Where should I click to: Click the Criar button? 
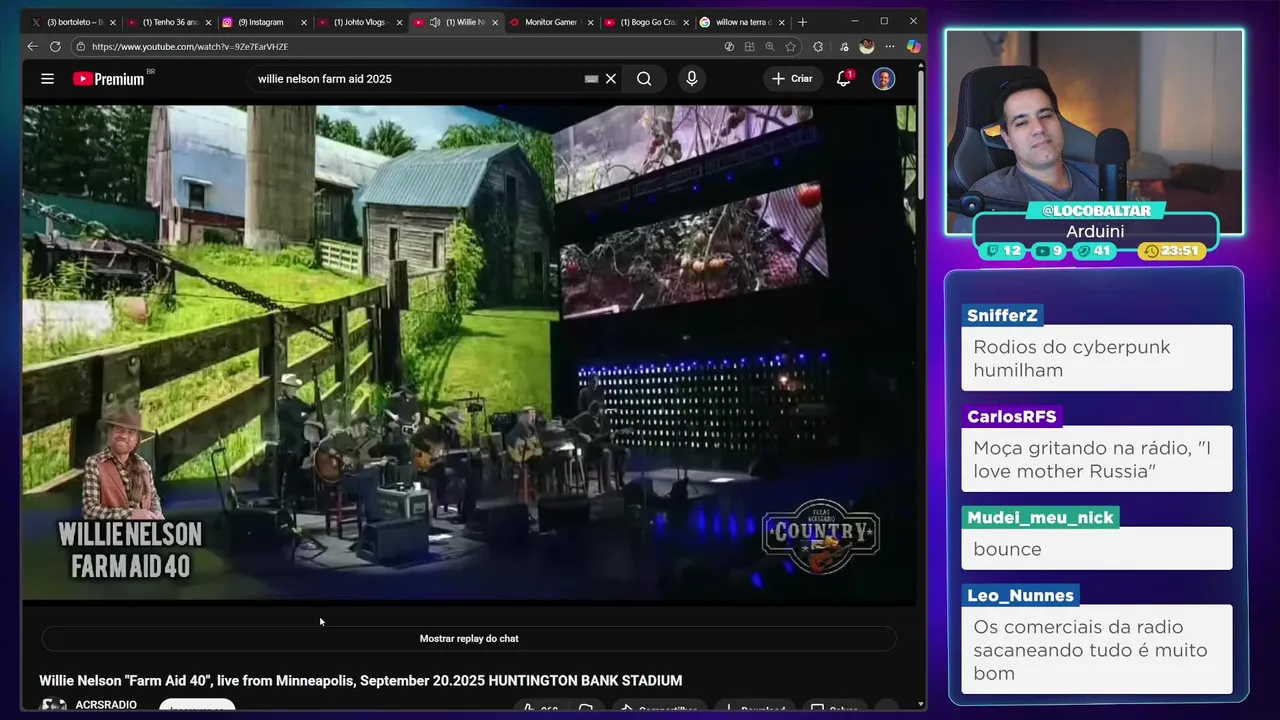click(x=792, y=79)
